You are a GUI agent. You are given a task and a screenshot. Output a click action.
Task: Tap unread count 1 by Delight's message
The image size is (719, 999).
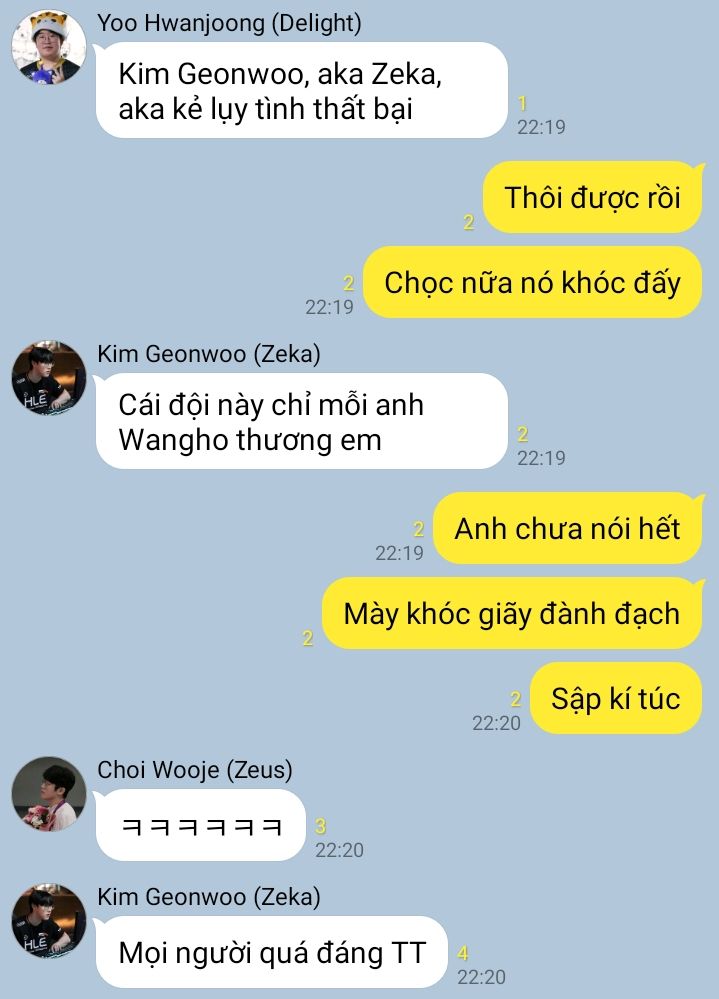click(x=522, y=103)
